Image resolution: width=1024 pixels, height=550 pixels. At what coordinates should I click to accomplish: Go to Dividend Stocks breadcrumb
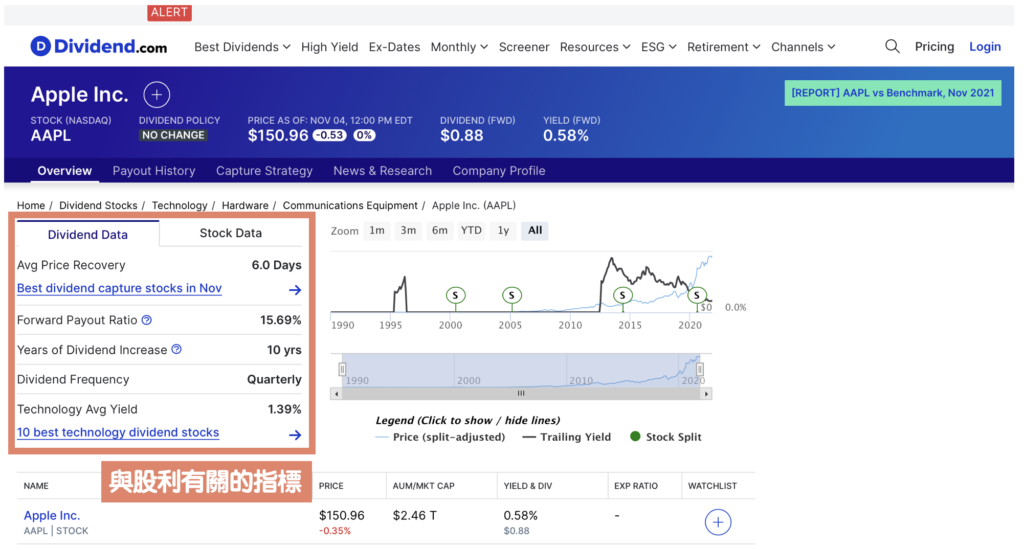point(98,205)
